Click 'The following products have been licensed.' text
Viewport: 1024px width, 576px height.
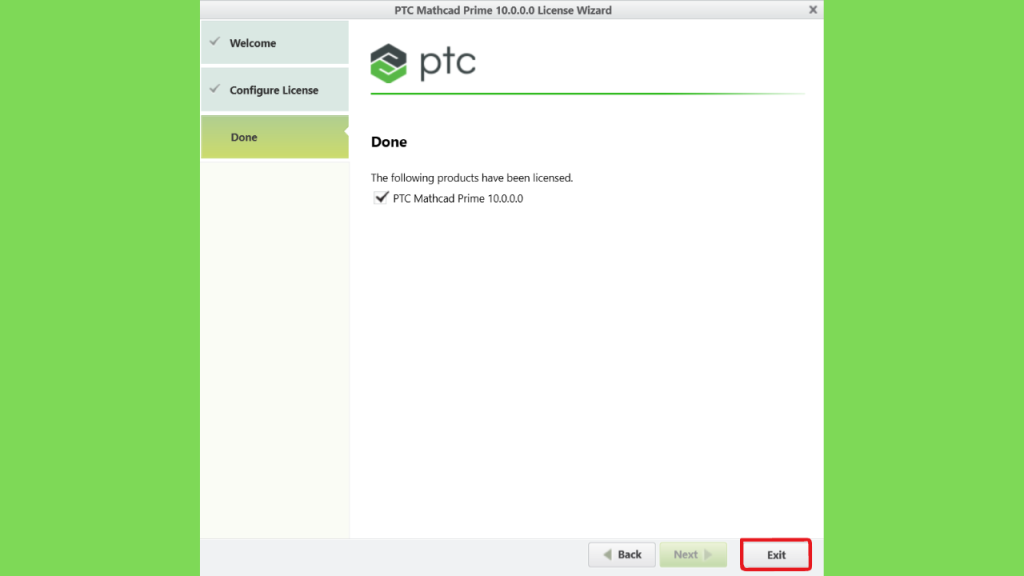tap(472, 178)
